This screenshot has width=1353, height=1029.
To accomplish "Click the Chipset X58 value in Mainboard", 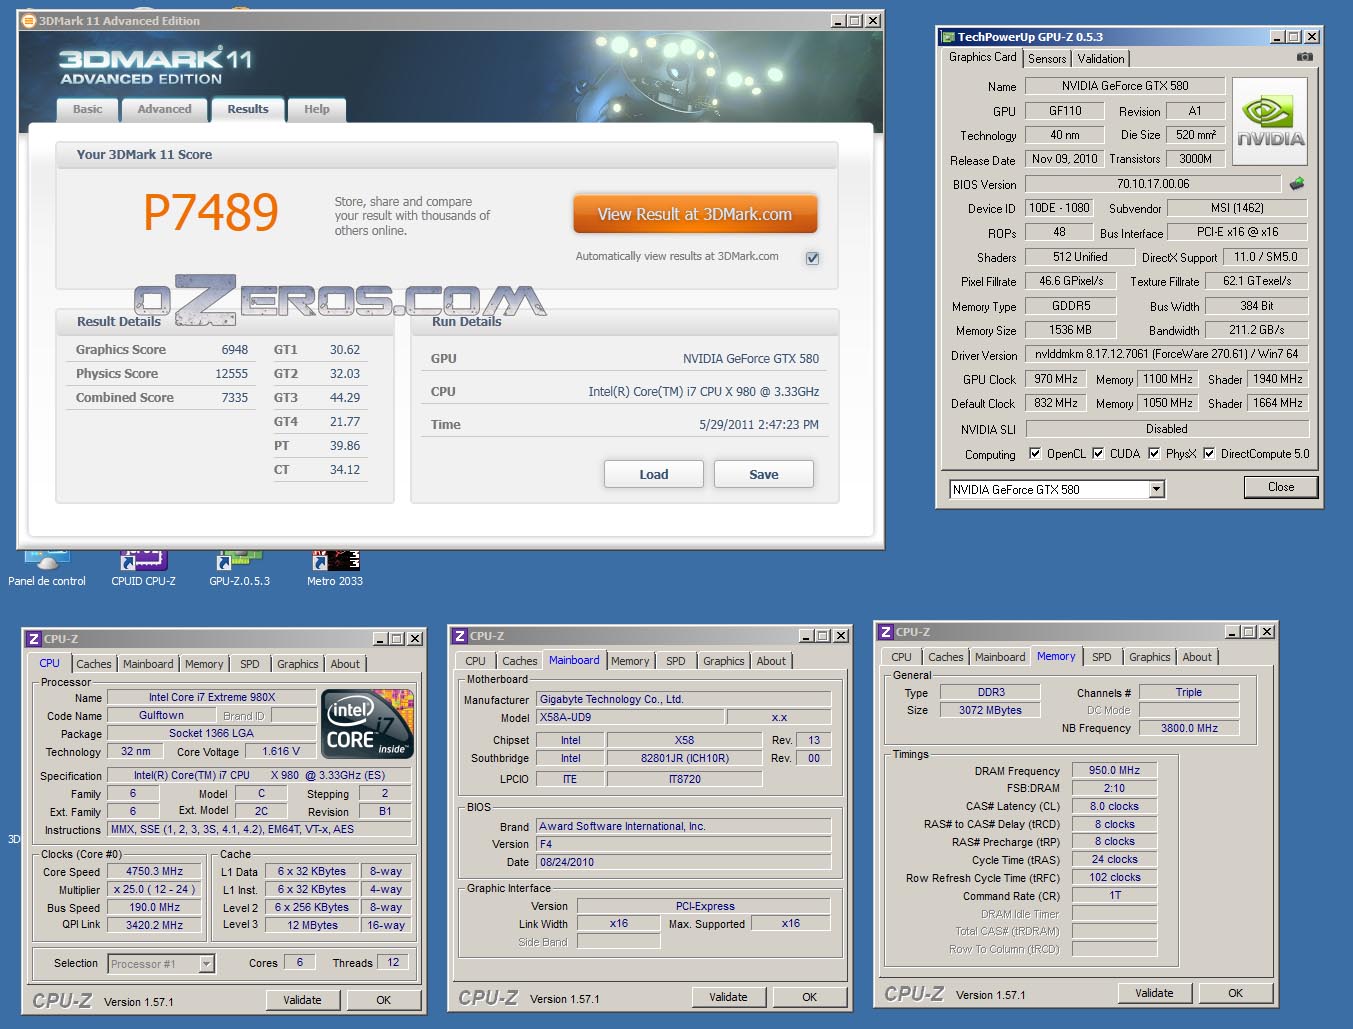I will pos(684,740).
